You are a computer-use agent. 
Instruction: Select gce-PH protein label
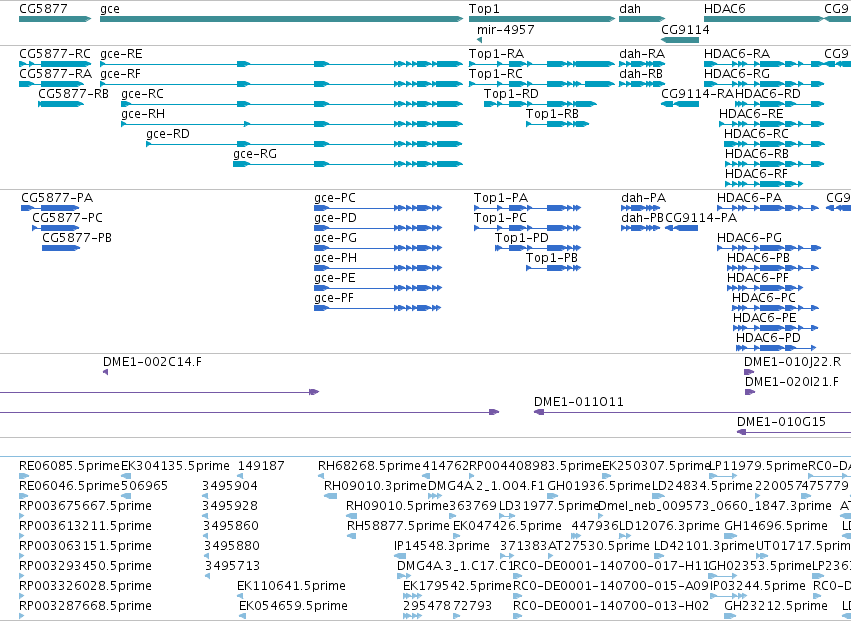pos(336,258)
